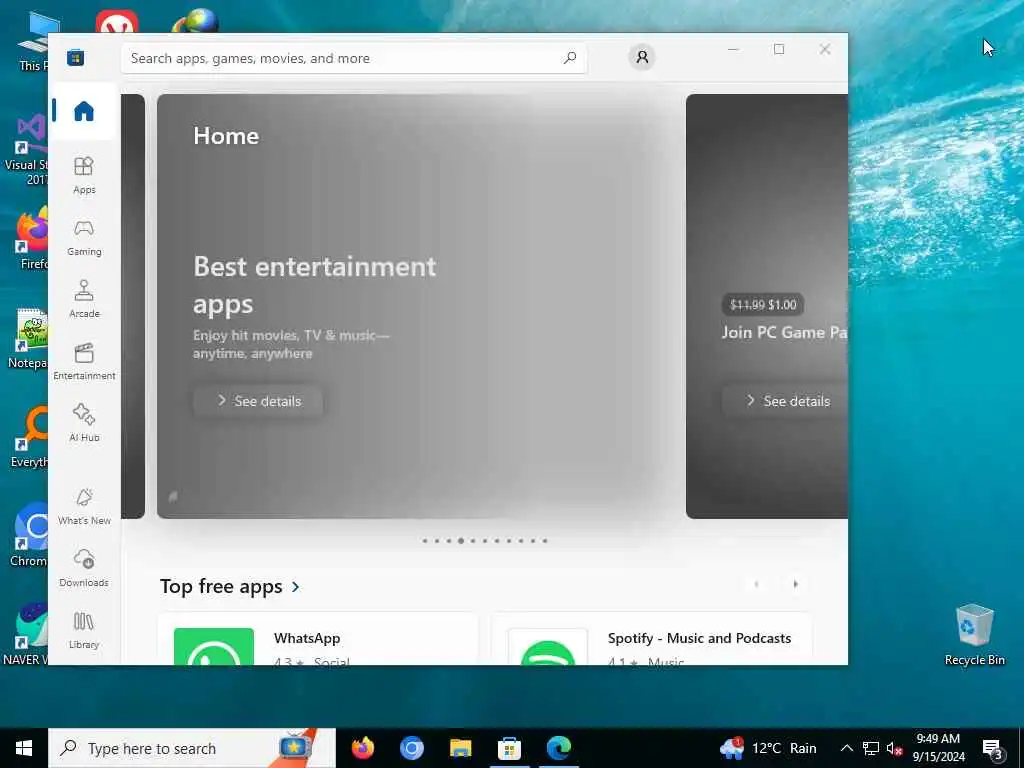This screenshot has width=1024, height=768.
Task: Open the Apps section in sidebar
Action: pyautogui.click(x=84, y=175)
